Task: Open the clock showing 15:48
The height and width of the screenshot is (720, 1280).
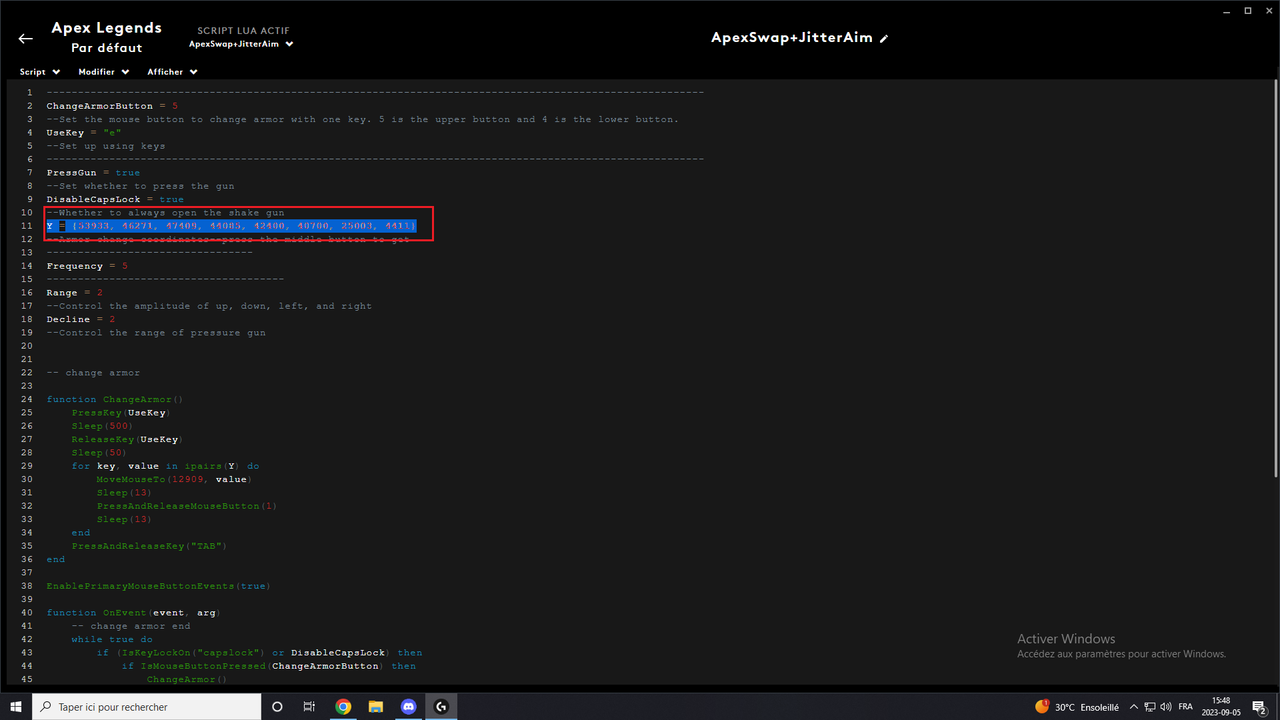Action: tap(1220, 706)
